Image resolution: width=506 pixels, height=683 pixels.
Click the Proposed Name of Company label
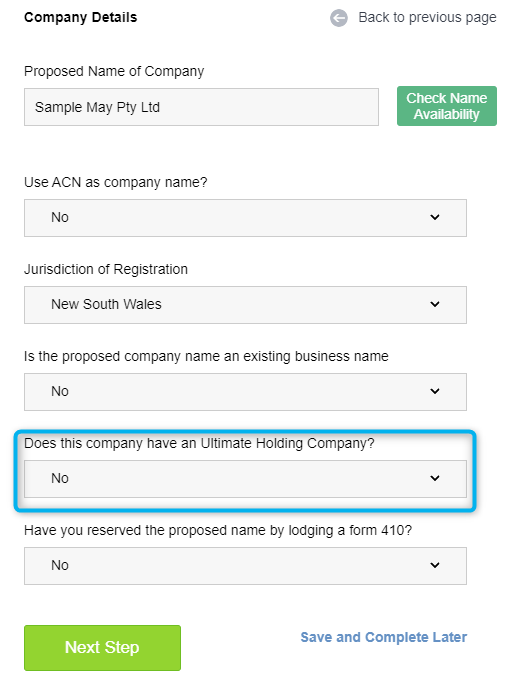114,71
